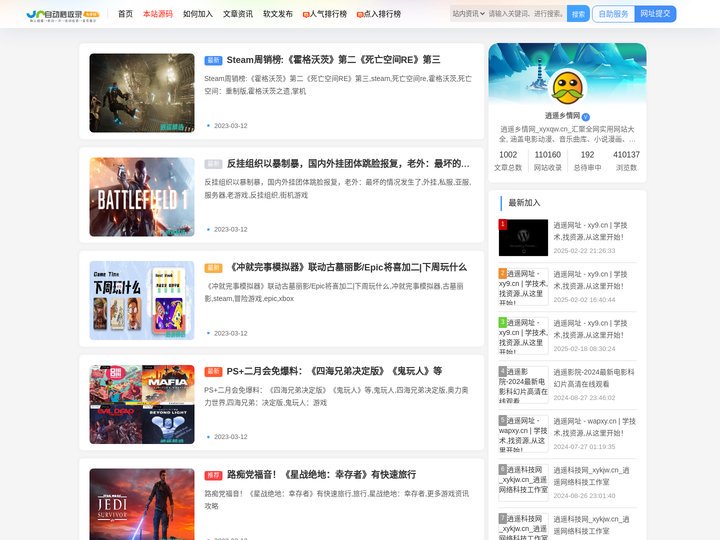The height and width of the screenshot is (540, 720).
Task: Click the orange tag on 冲就完事模拟器 article
Action: click(x=214, y=267)
